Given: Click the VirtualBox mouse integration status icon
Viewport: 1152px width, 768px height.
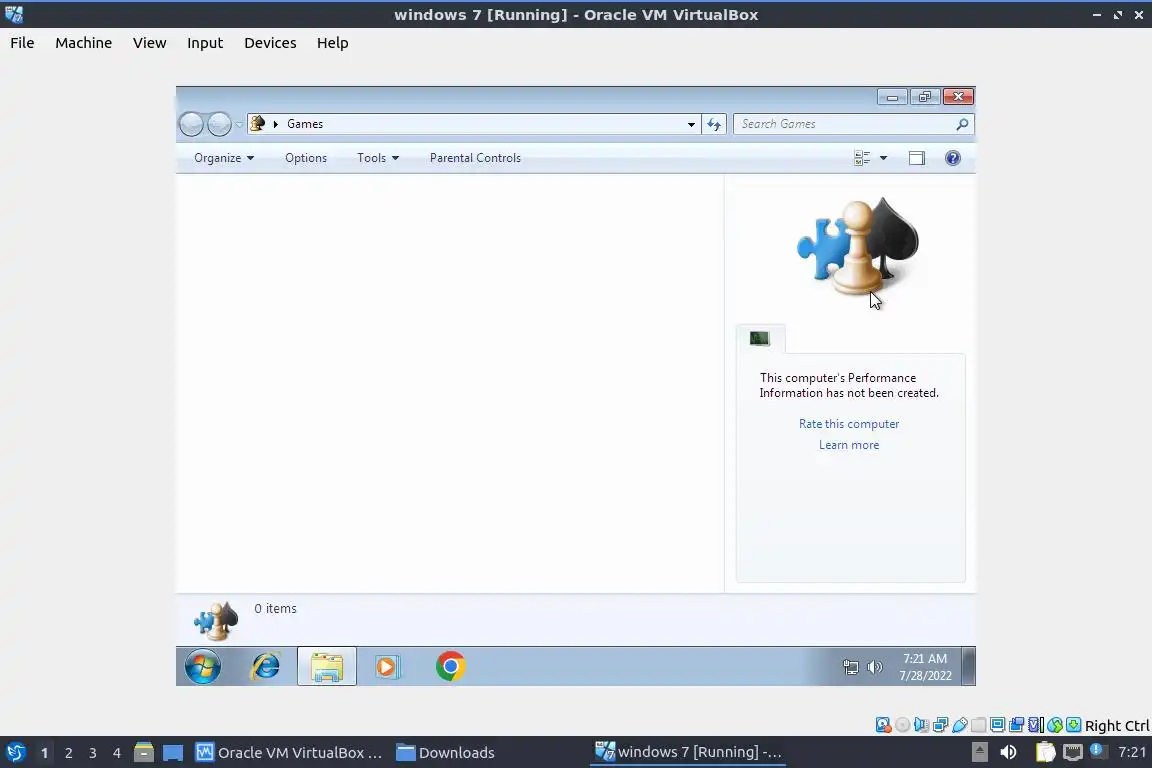Looking at the screenshot, I should coord(1055,725).
